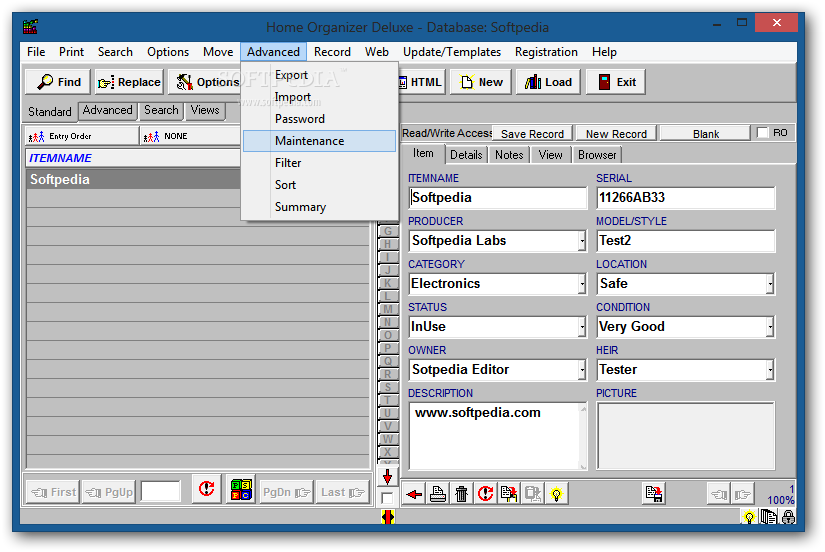
Task: Expand the CONDITION dropdown
Action: coord(770,327)
